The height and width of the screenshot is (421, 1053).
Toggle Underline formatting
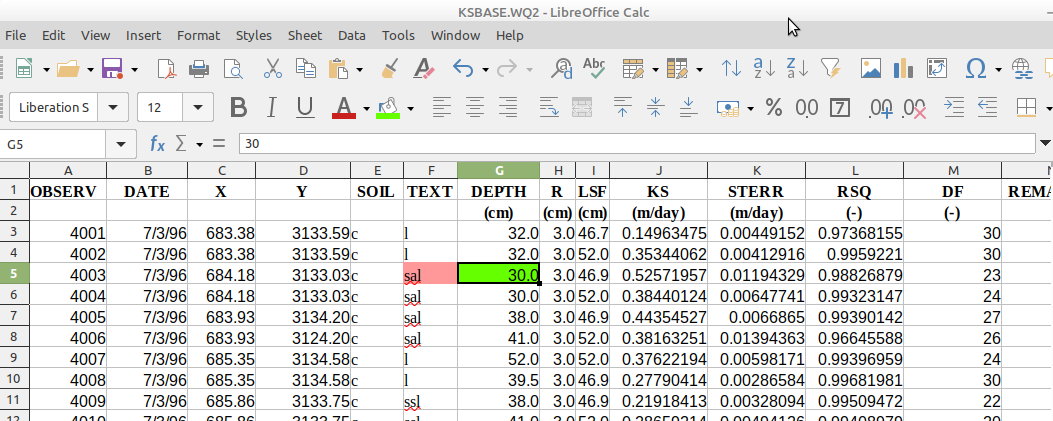(305, 107)
